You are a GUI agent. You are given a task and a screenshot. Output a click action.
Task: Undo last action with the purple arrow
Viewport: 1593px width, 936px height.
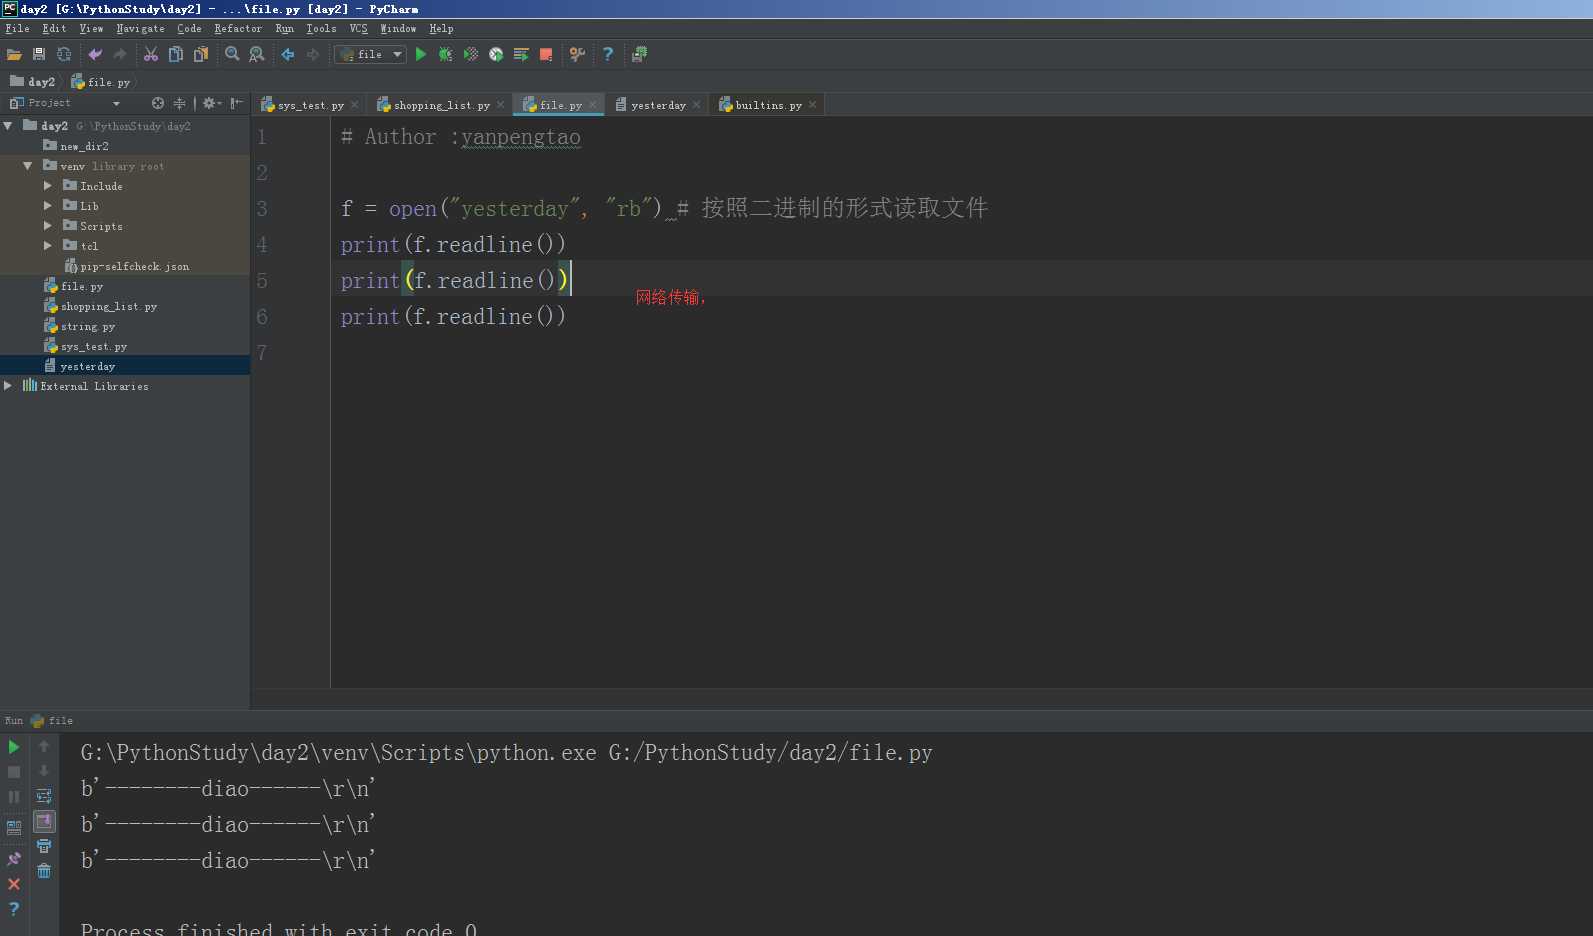(x=95, y=54)
